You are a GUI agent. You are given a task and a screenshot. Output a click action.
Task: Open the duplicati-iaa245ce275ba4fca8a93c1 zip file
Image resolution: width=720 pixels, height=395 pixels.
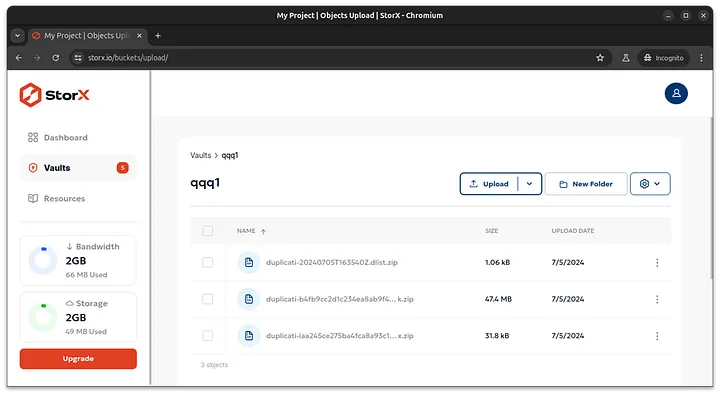pos(340,336)
